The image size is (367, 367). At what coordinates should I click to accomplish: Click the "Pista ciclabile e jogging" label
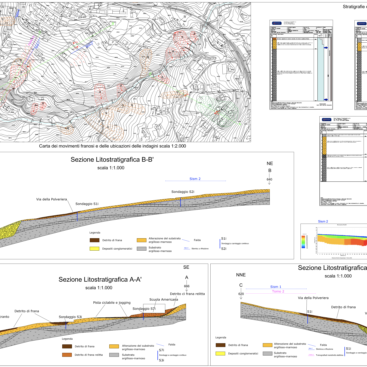(112, 303)
